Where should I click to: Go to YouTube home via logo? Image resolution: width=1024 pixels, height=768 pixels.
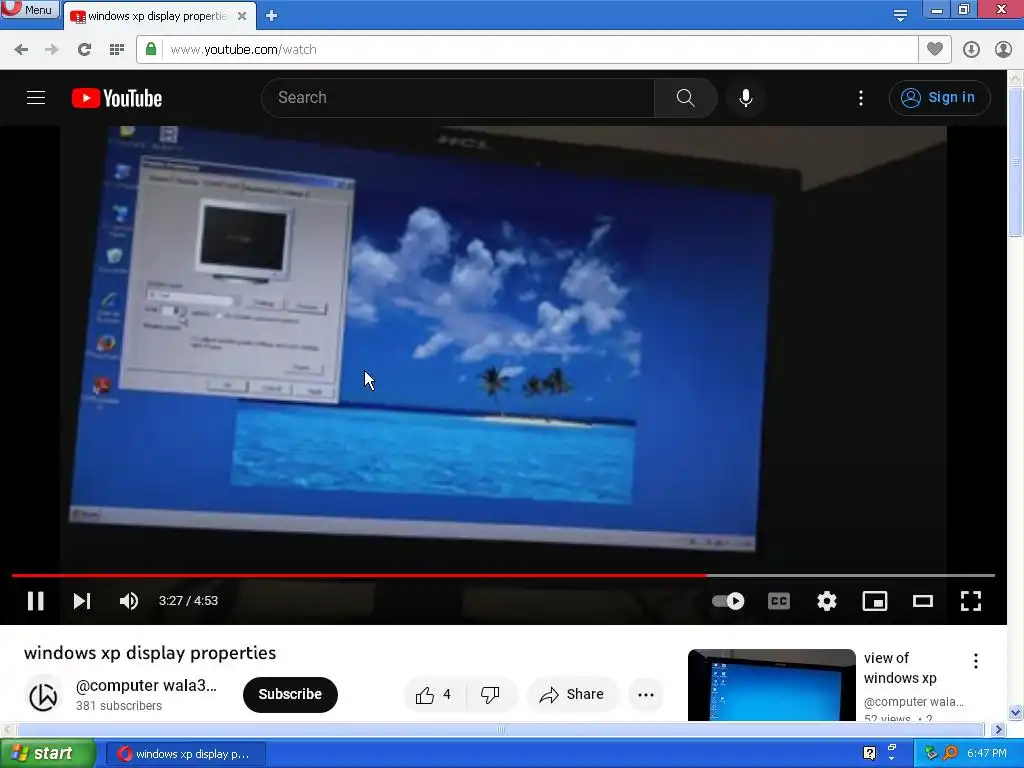click(117, 98)
